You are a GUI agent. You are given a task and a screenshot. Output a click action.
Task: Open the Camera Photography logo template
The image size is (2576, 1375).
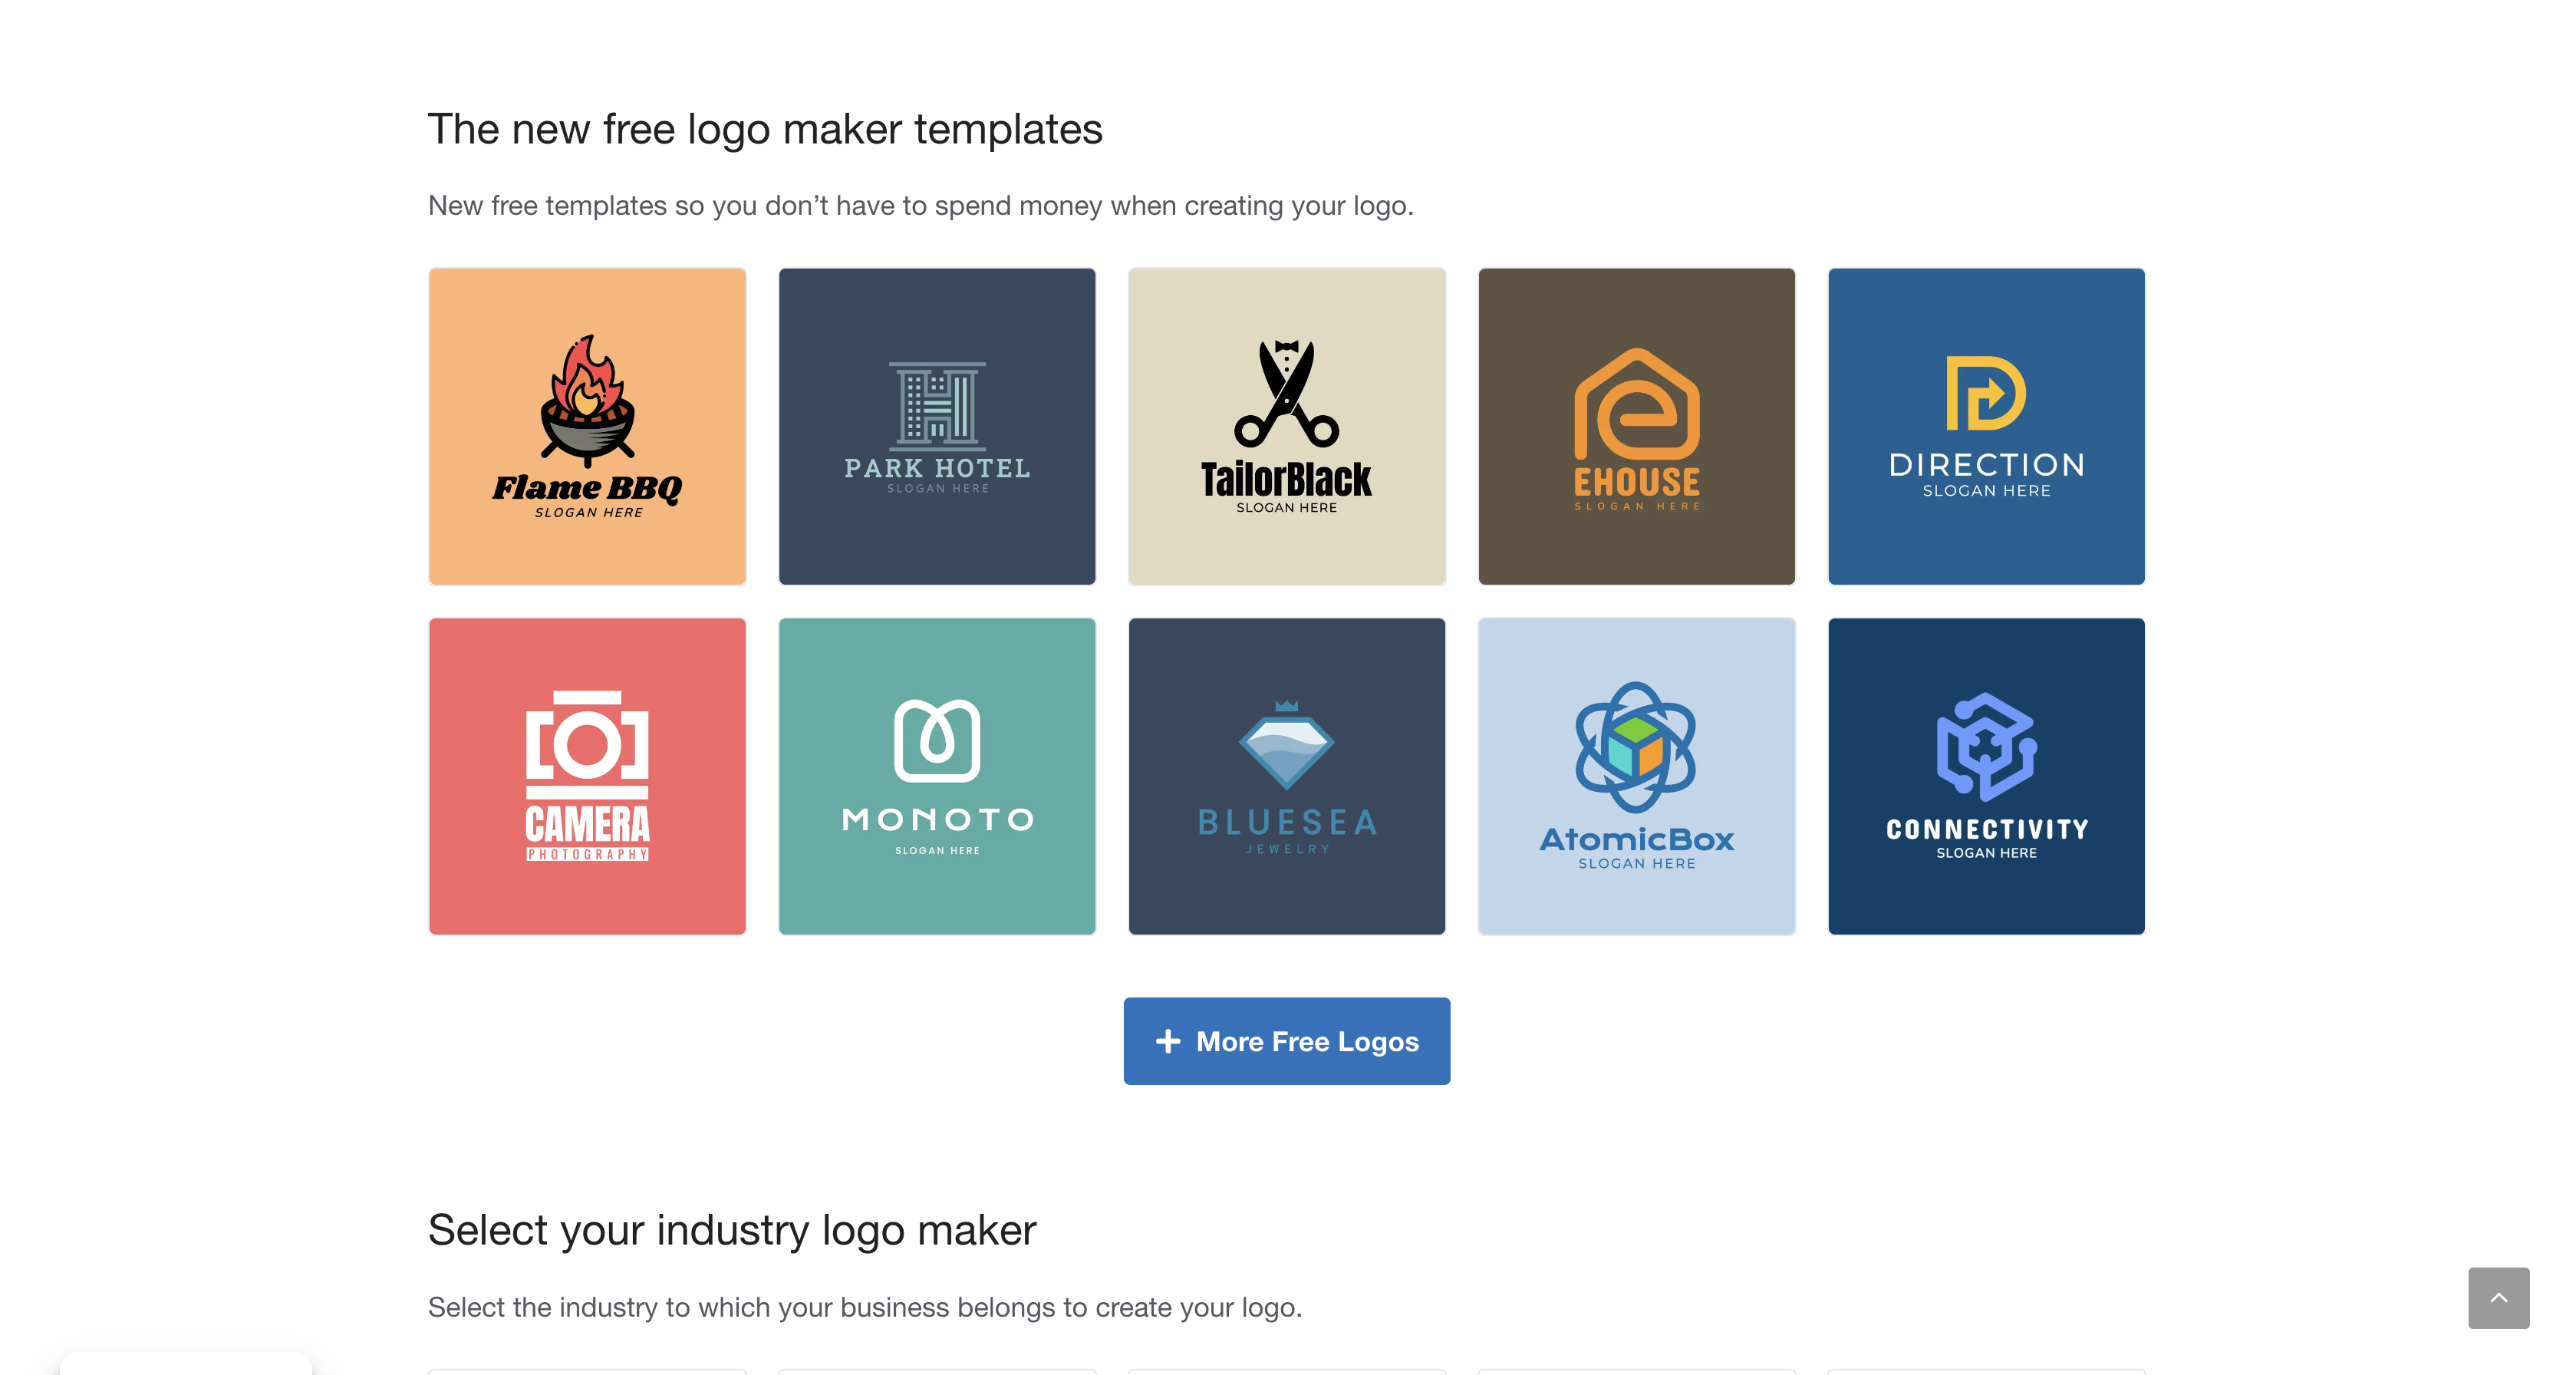[587, 776]
